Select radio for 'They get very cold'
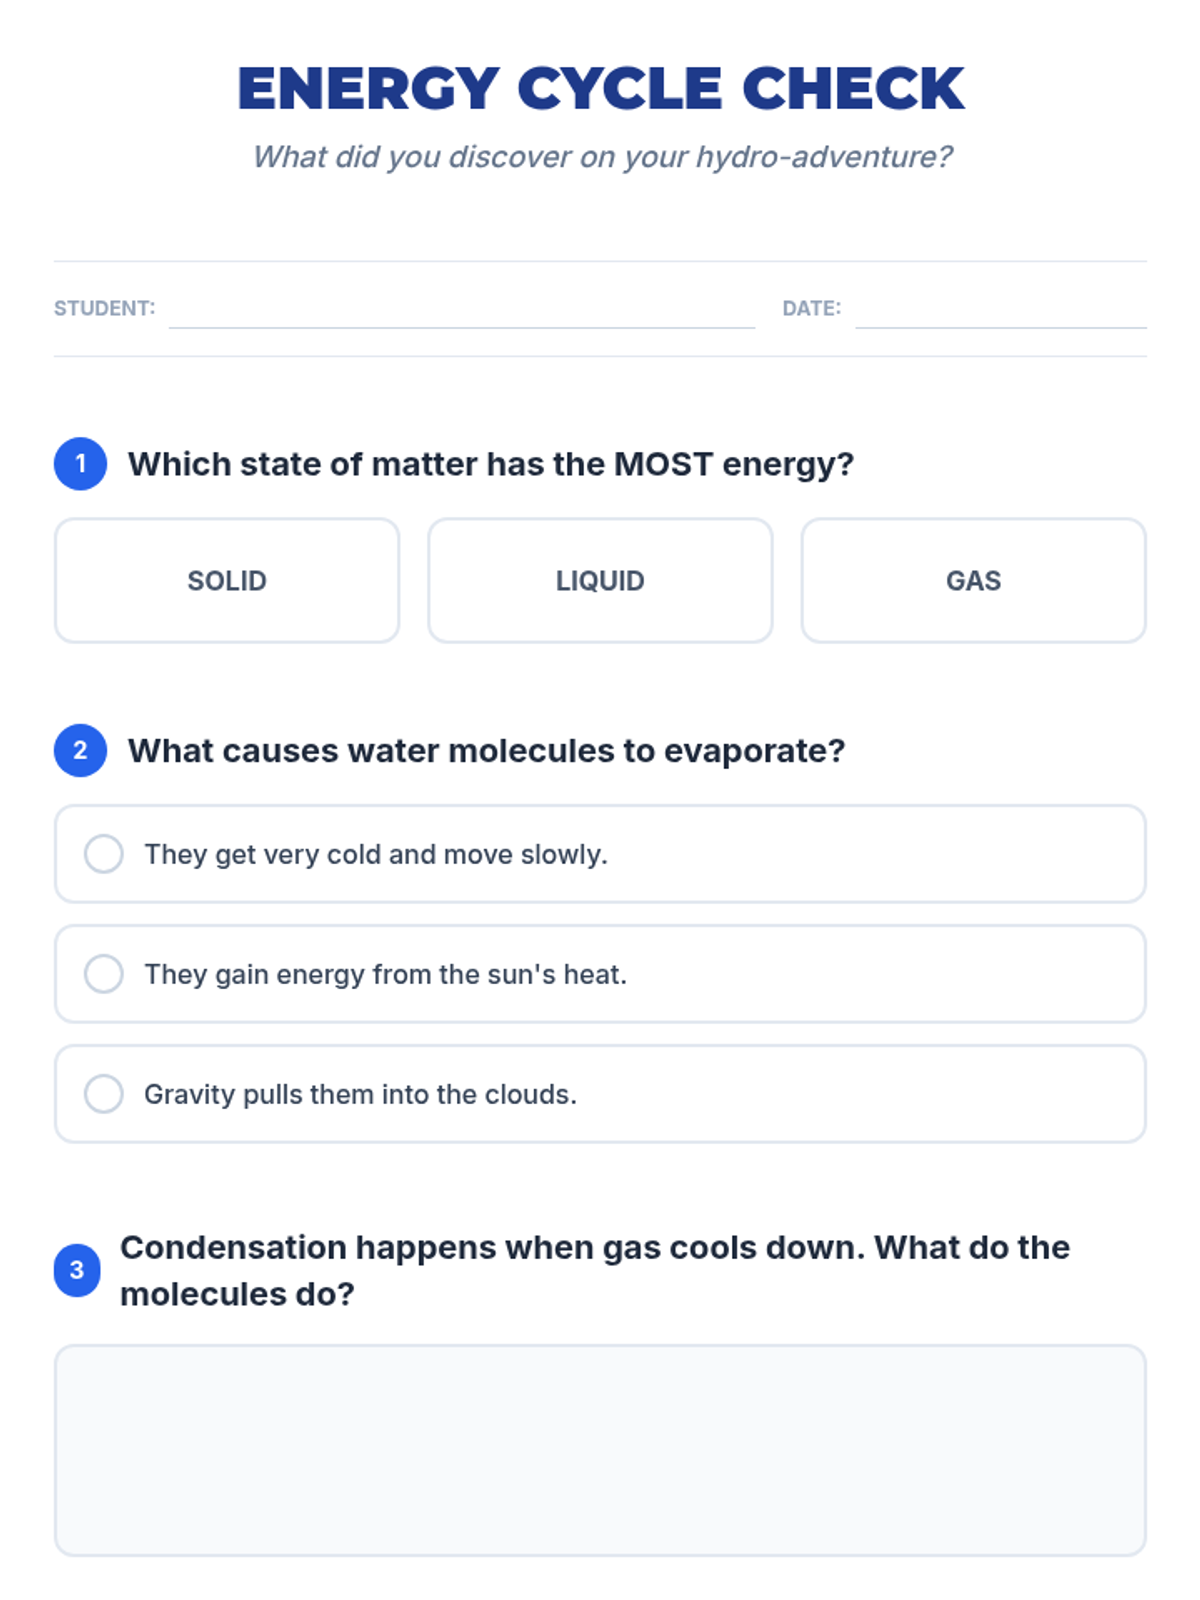The height and width of the screenshot is (1600, 1200). [104, 854]
